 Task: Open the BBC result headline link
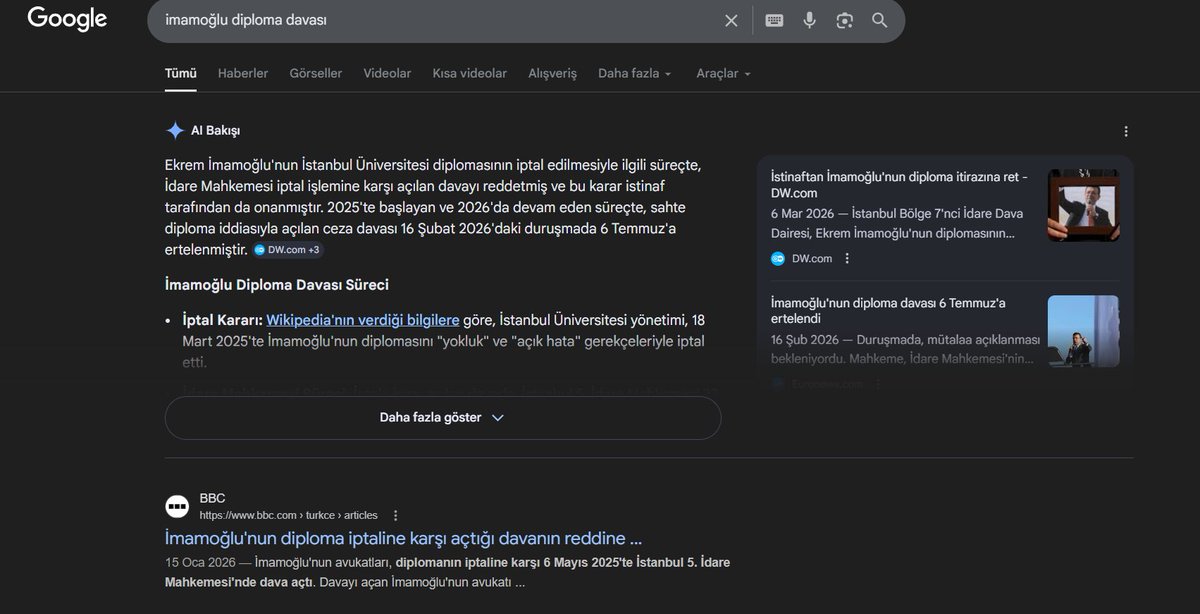click(x=404, y=538)
